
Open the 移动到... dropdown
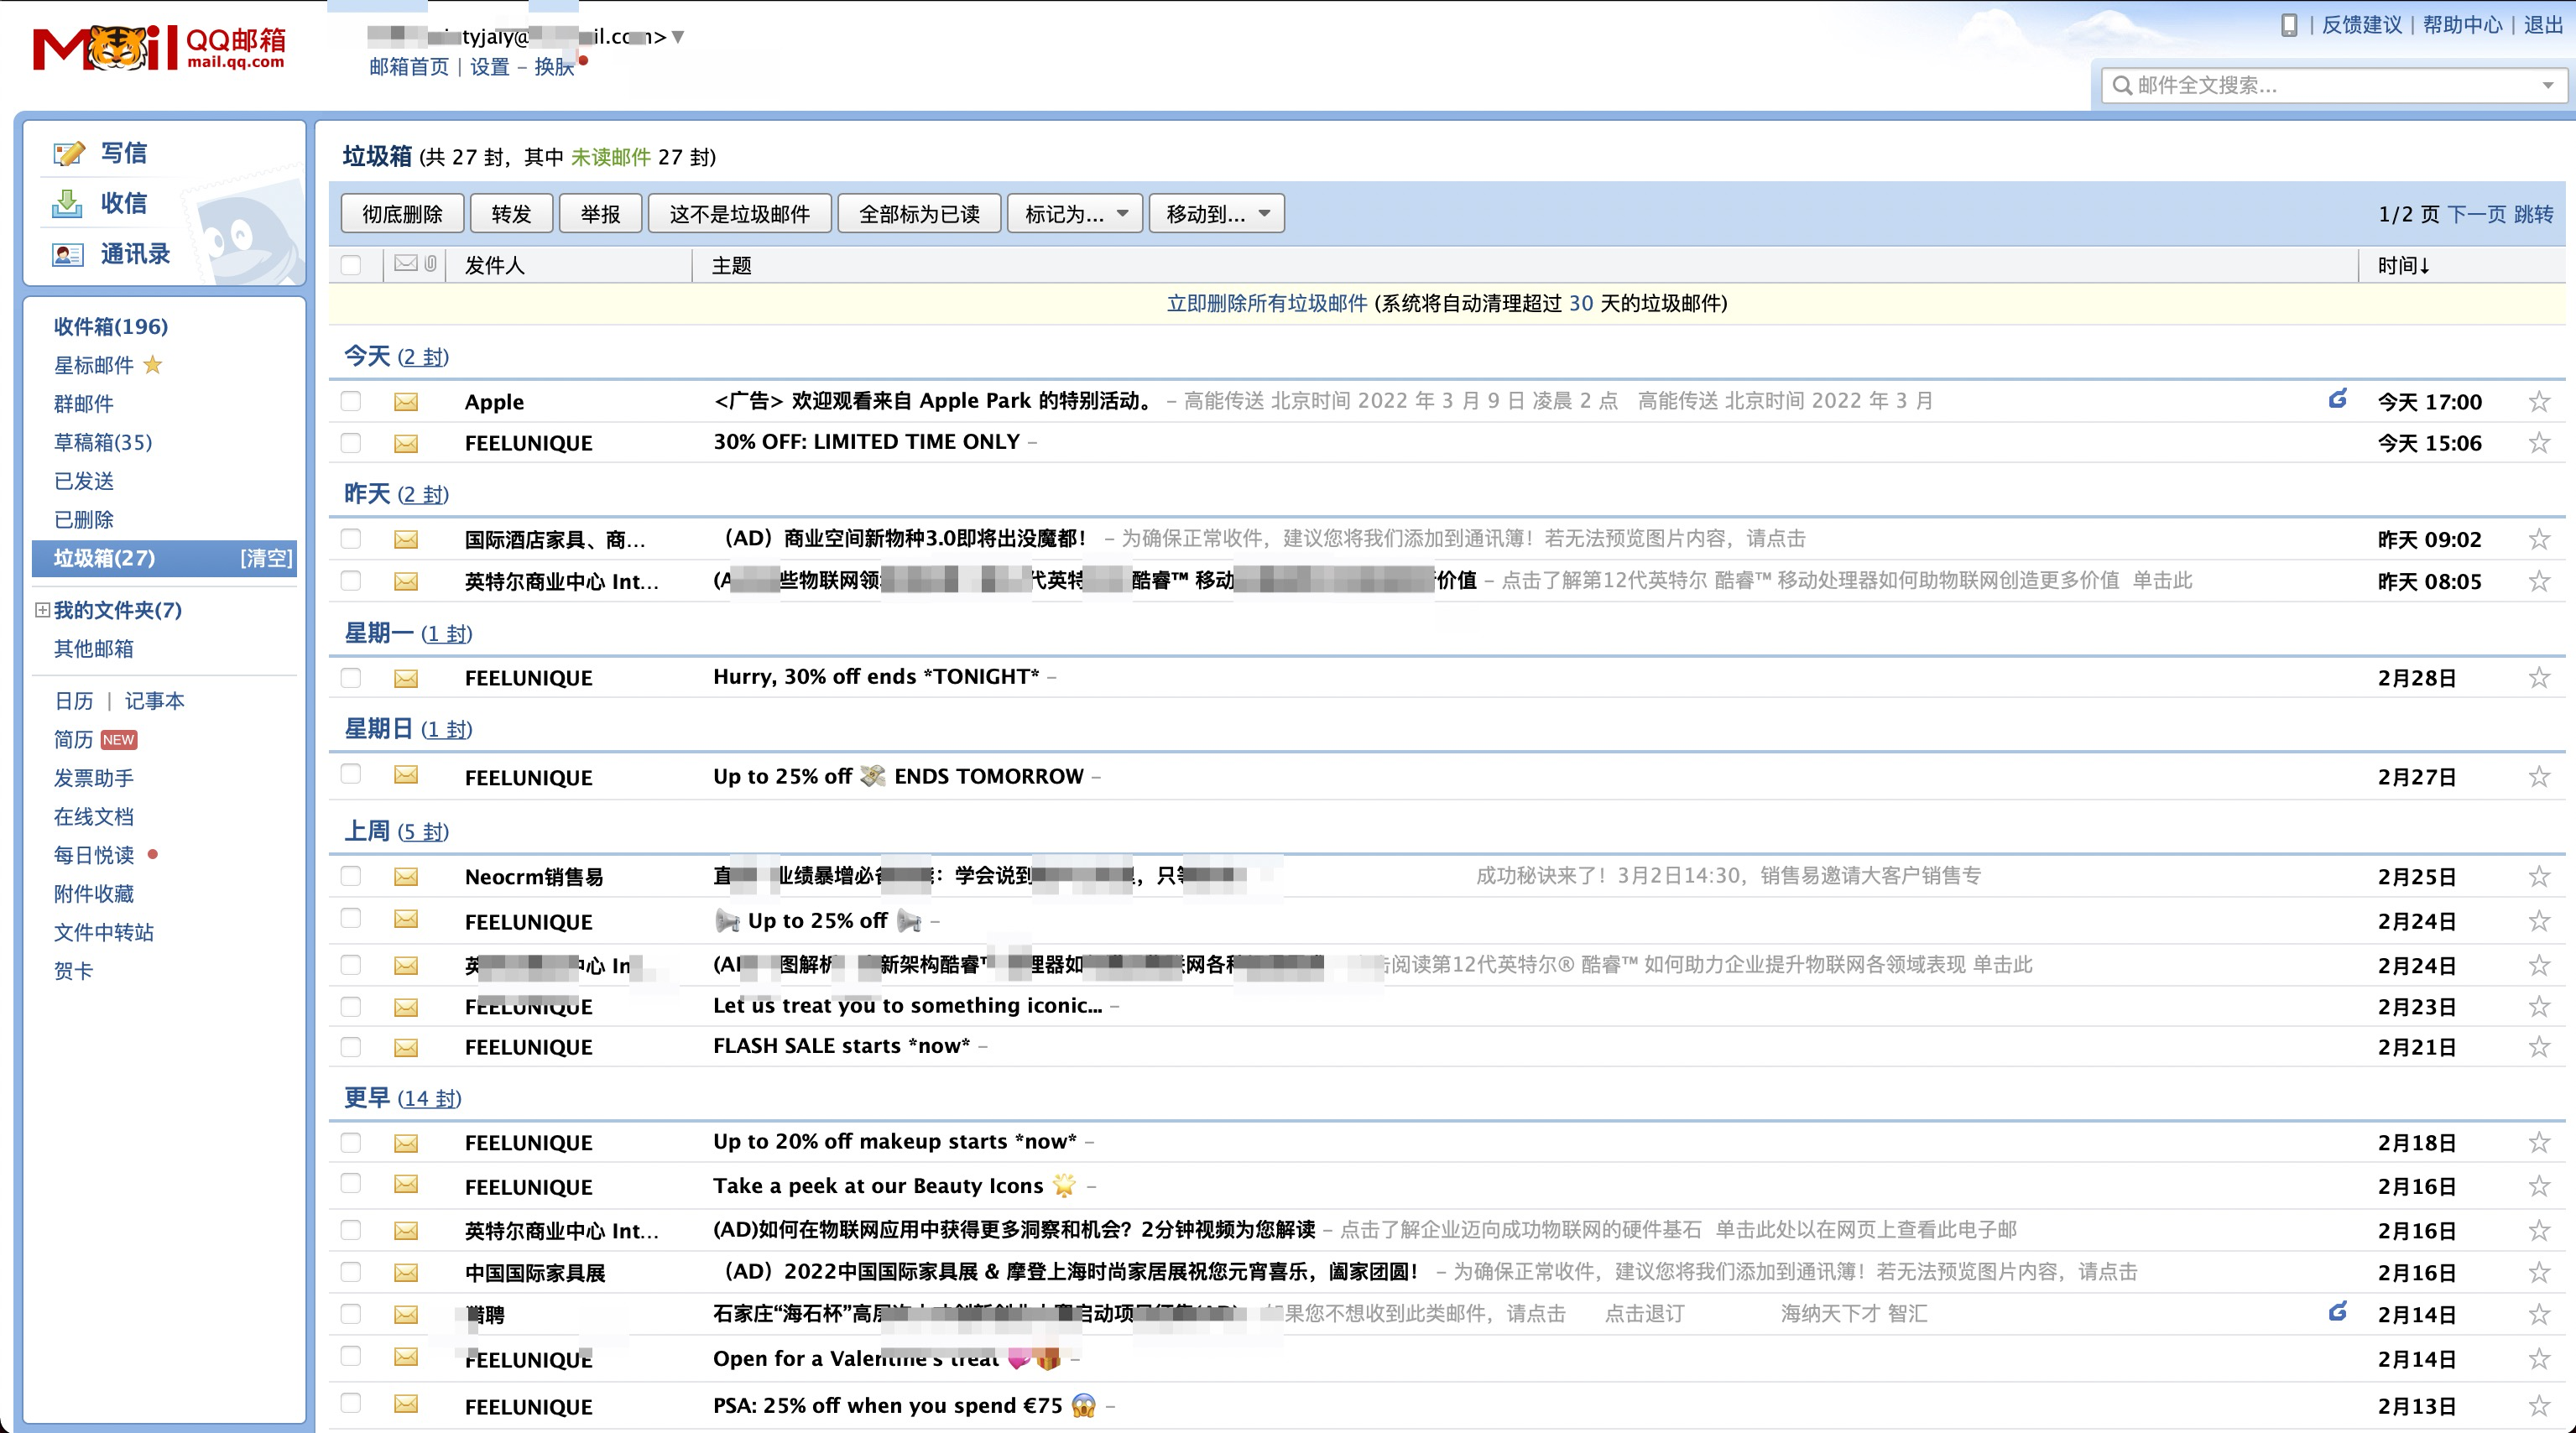1217,214
